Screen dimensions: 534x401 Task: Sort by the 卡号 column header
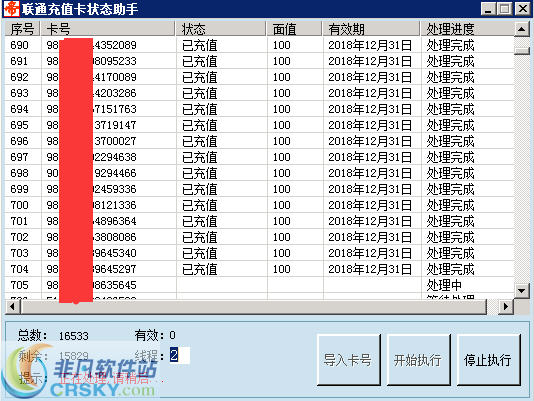coord(108,29)
